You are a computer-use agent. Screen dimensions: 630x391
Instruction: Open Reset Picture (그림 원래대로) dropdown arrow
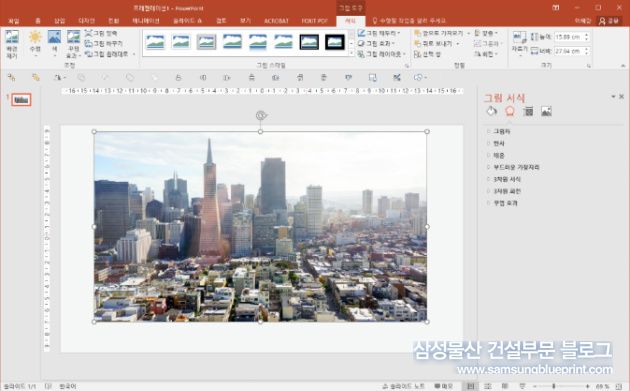[134, 54]
